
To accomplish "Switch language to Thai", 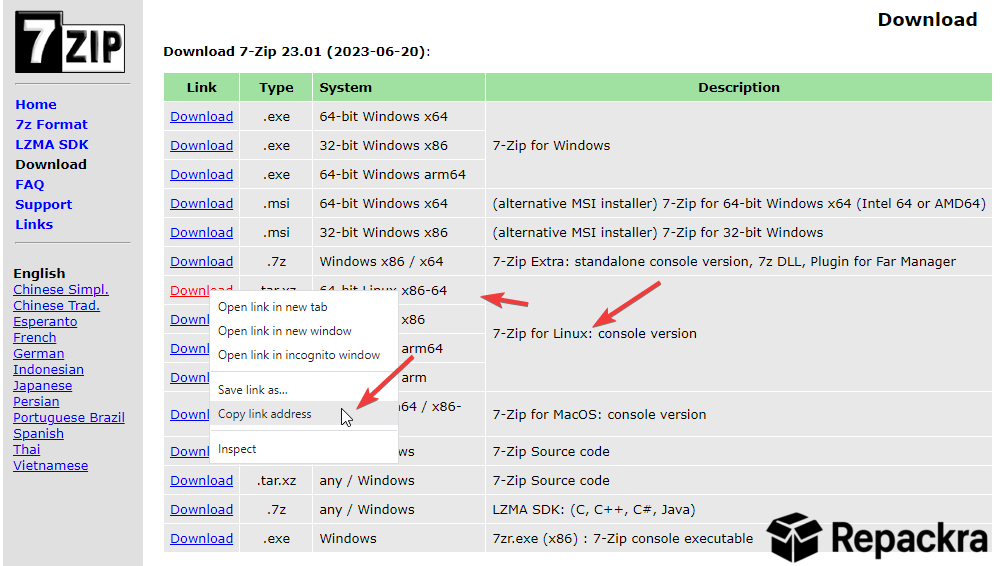I will click(x=26, y=449).
